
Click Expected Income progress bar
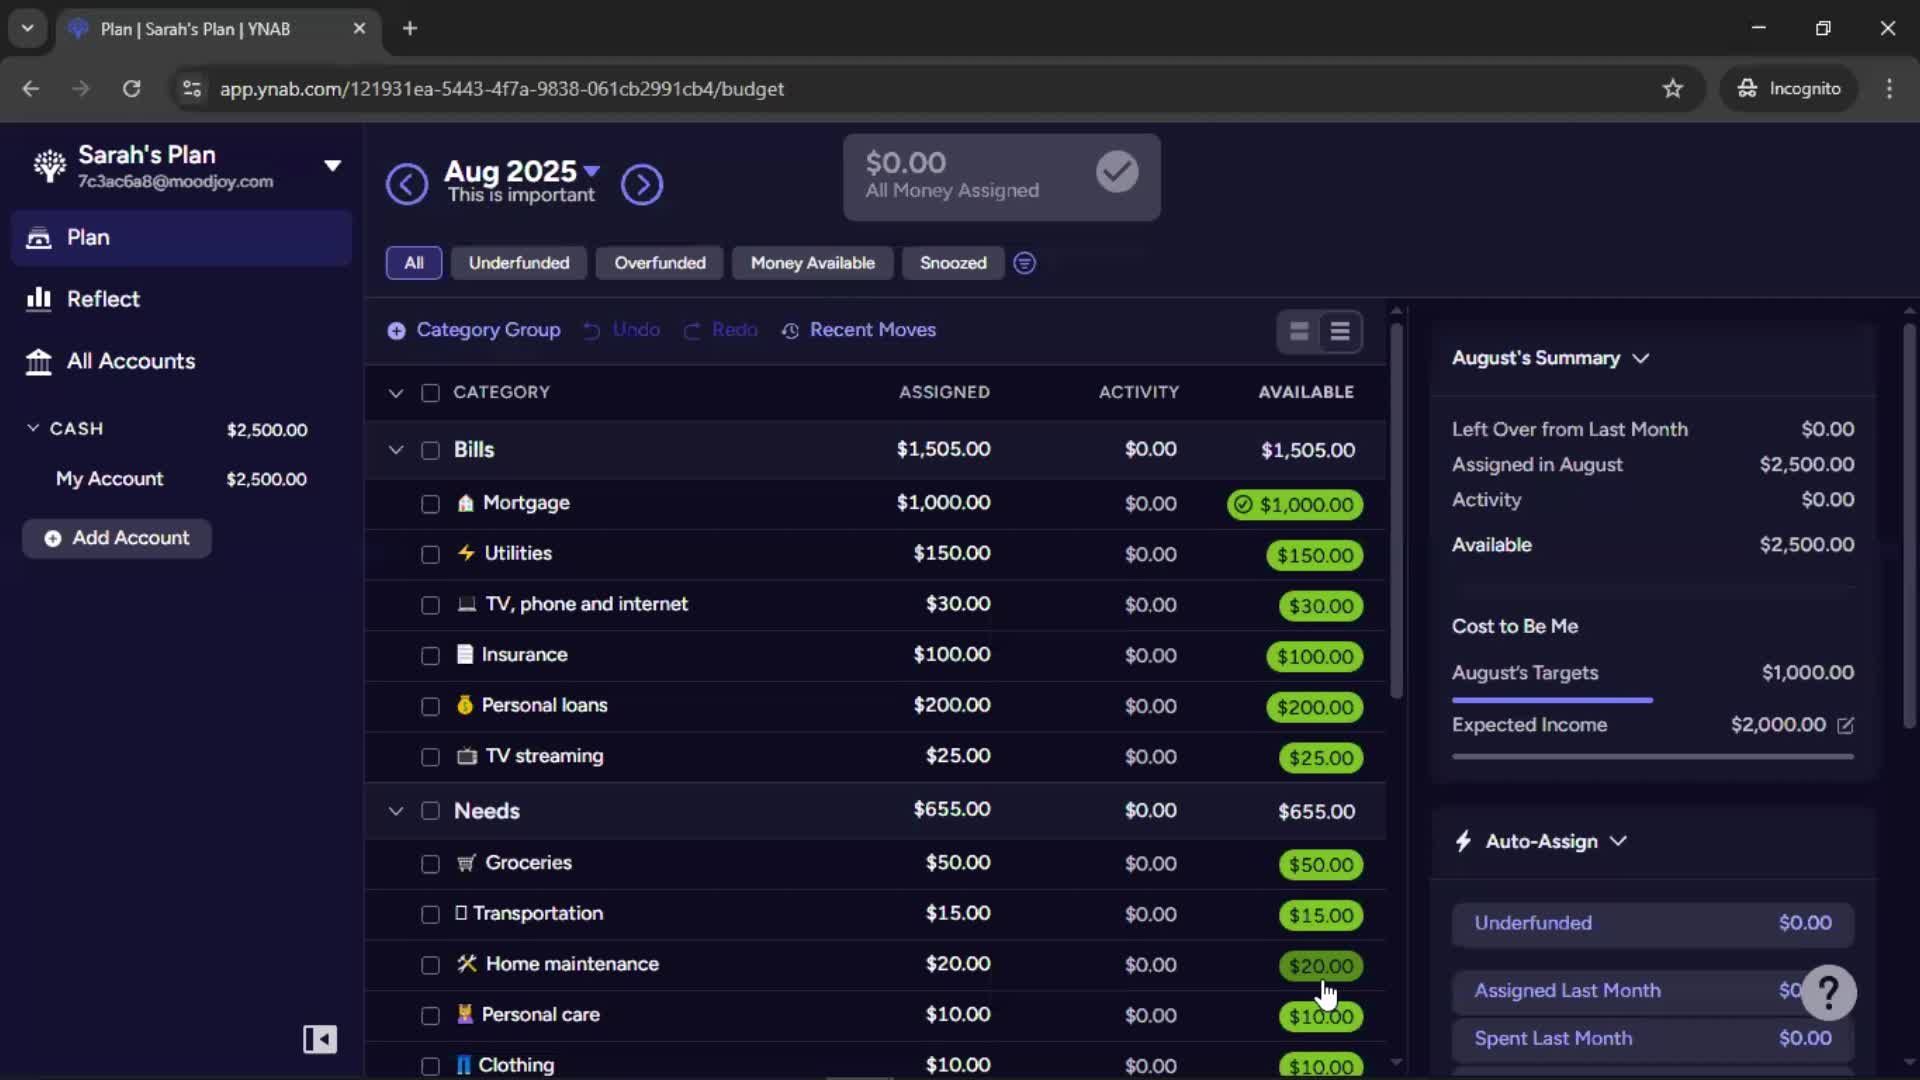(x=1653, y=757)
